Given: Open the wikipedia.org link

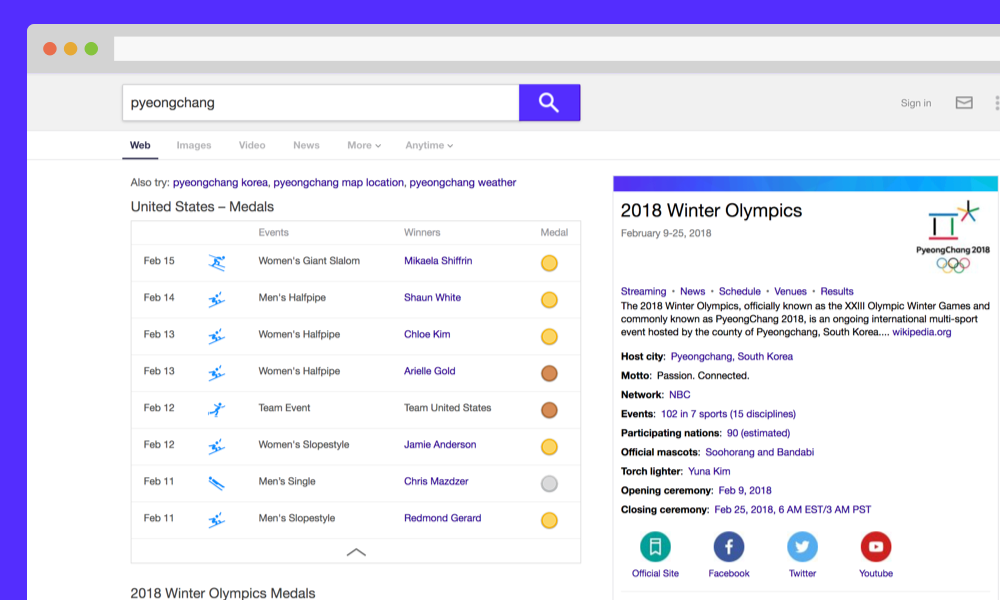Looking at the screenshot, I should pyautogui.click(x=922, y=332).
